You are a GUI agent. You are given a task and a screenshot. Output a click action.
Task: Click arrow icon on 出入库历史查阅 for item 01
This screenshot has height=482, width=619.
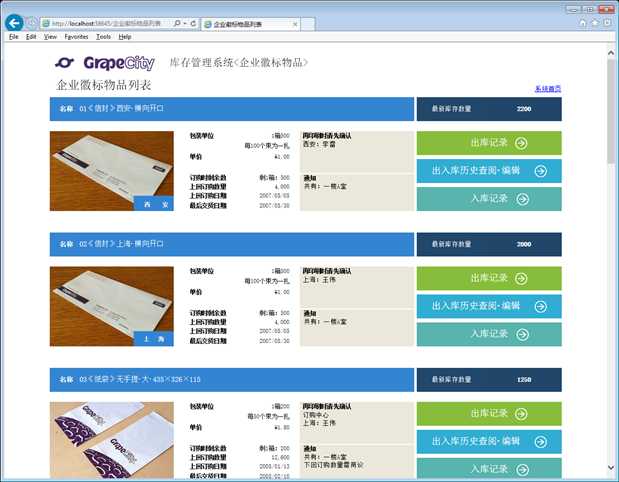(540, 171)
